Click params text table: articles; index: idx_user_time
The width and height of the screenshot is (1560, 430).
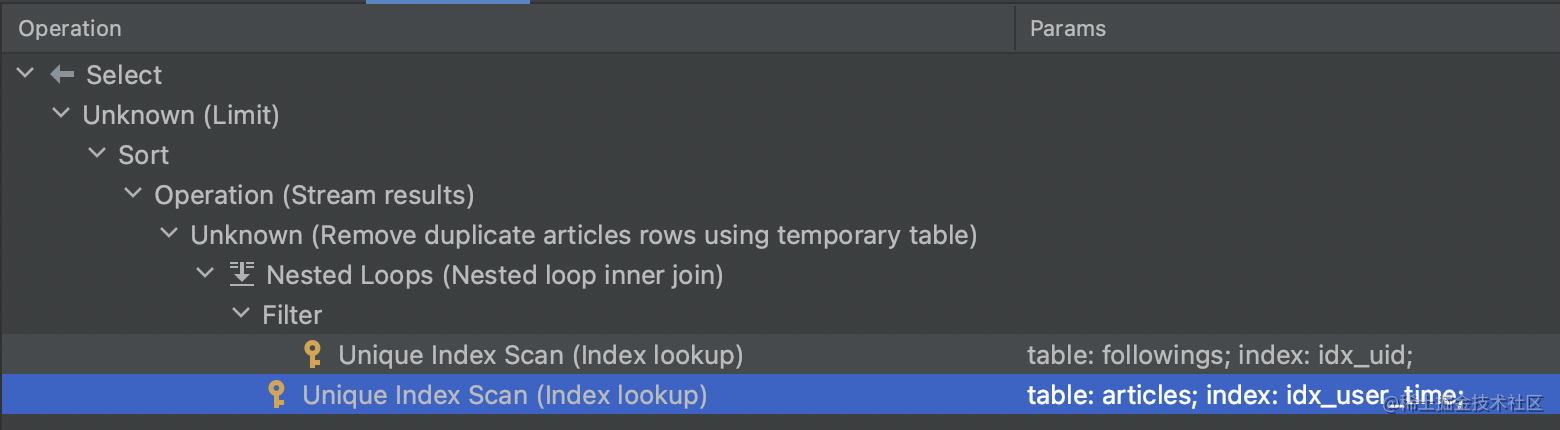tap(1245, 395)
